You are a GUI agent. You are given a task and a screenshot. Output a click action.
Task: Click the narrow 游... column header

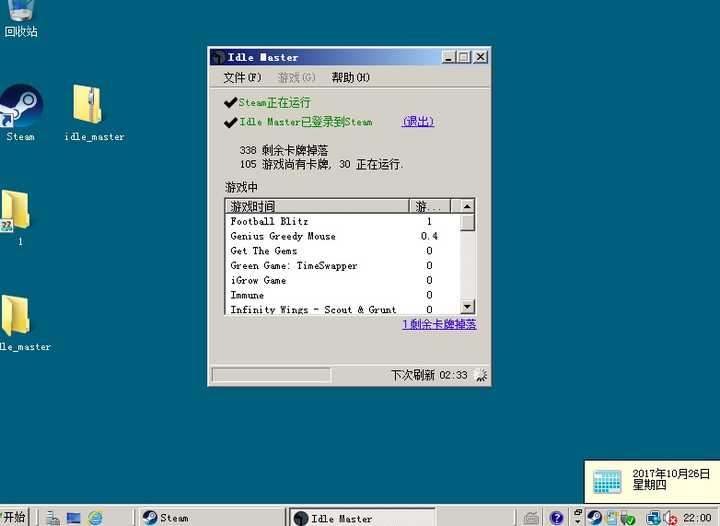(x=430, y=206)
